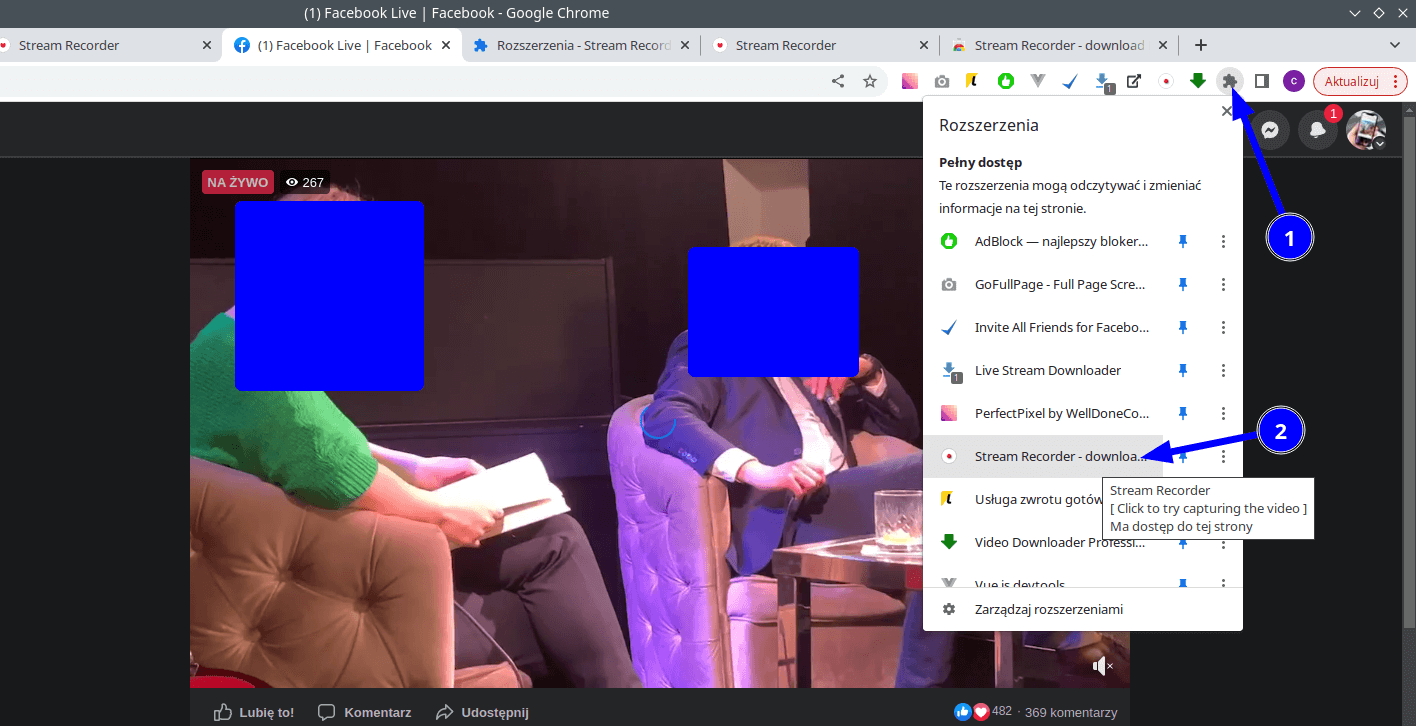Close the Rozszerzenia extensions popup

point(1227,112)
